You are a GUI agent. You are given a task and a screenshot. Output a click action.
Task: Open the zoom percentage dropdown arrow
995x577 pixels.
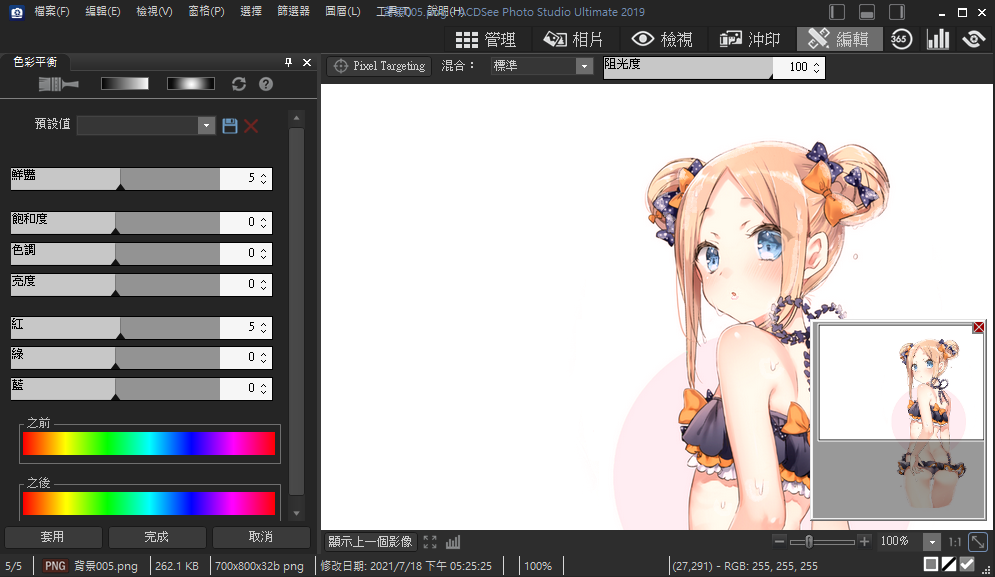tap(931, 541)
